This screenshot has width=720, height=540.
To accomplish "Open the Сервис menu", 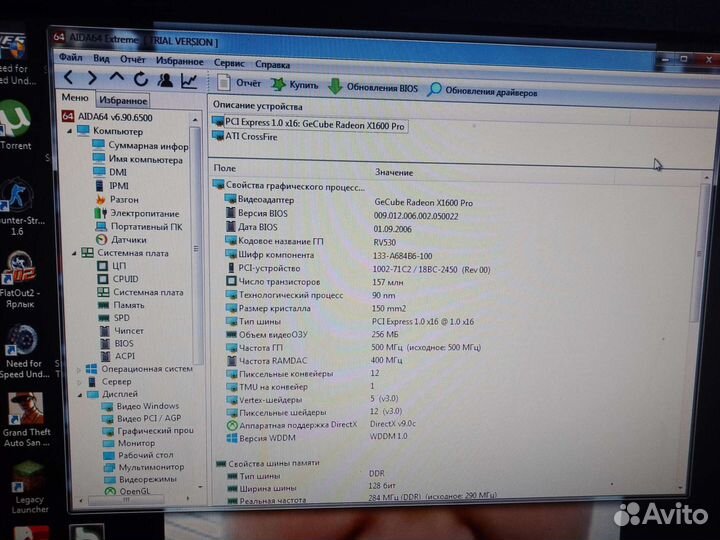I will pos(229,63).
